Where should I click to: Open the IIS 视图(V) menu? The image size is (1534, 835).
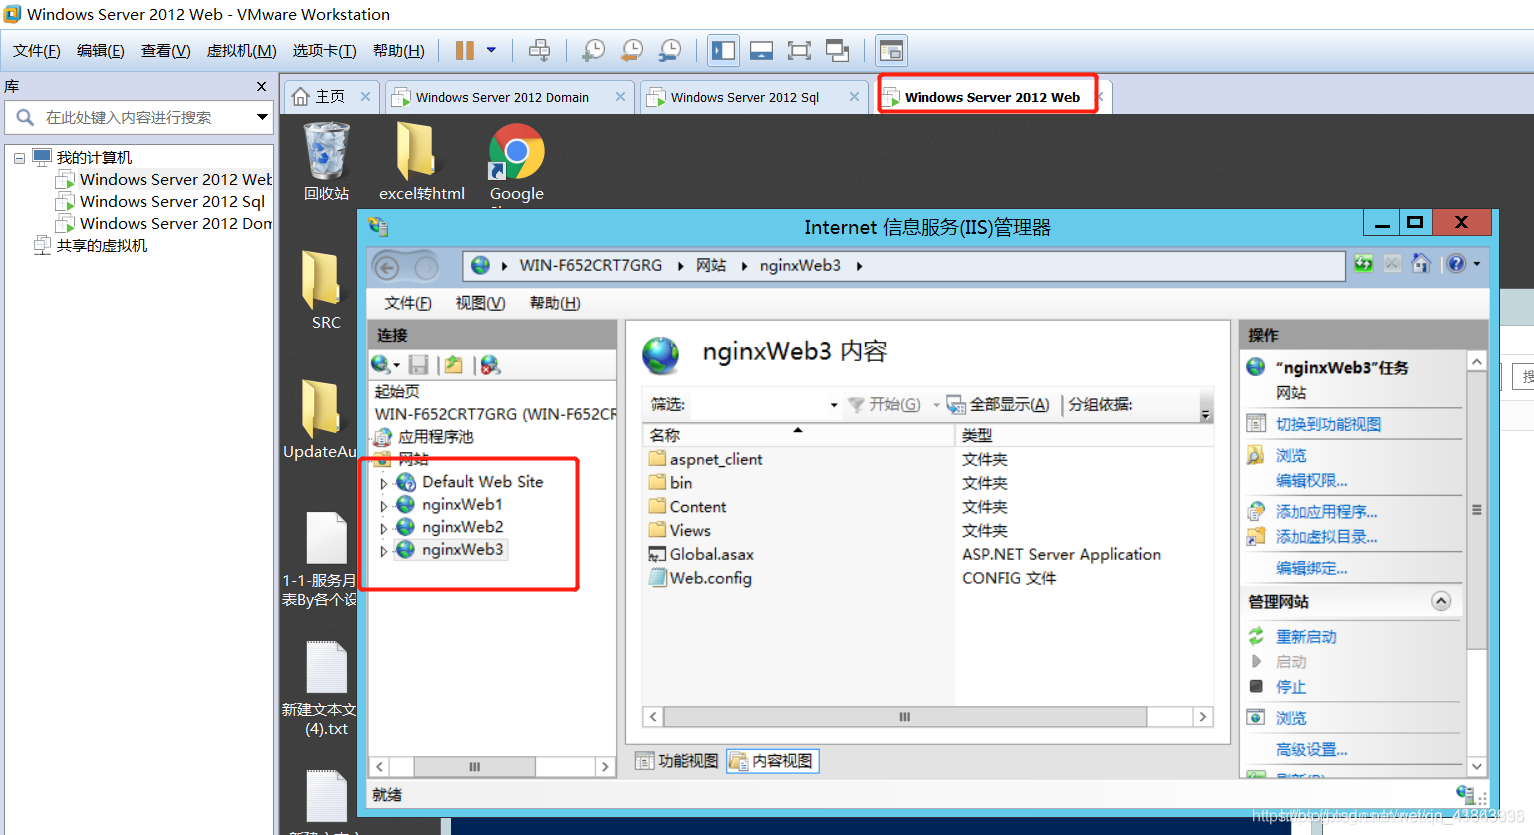480,303
